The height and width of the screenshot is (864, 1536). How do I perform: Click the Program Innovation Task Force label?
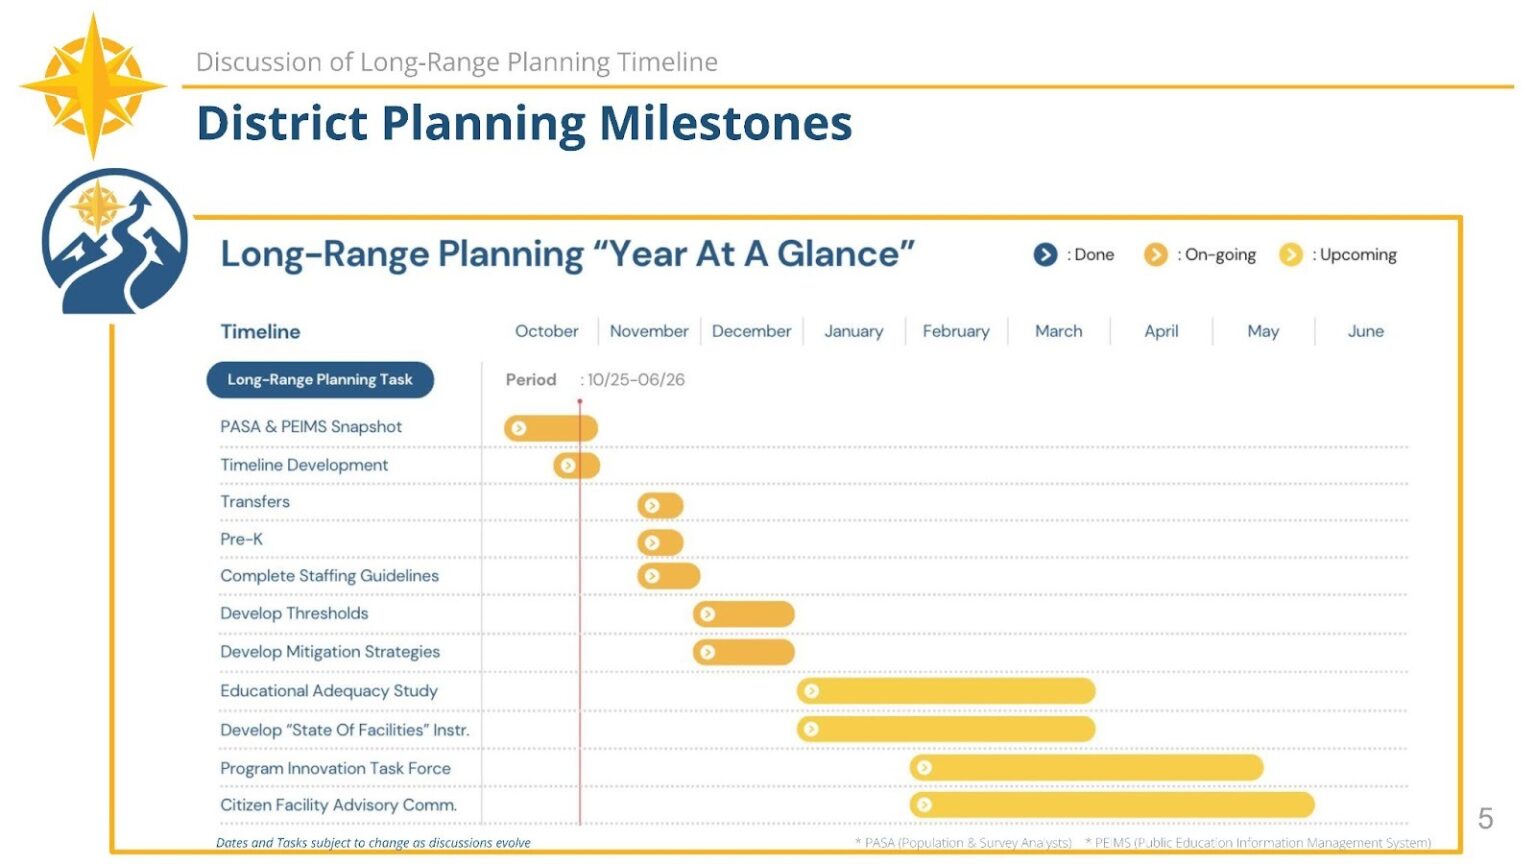335,768
